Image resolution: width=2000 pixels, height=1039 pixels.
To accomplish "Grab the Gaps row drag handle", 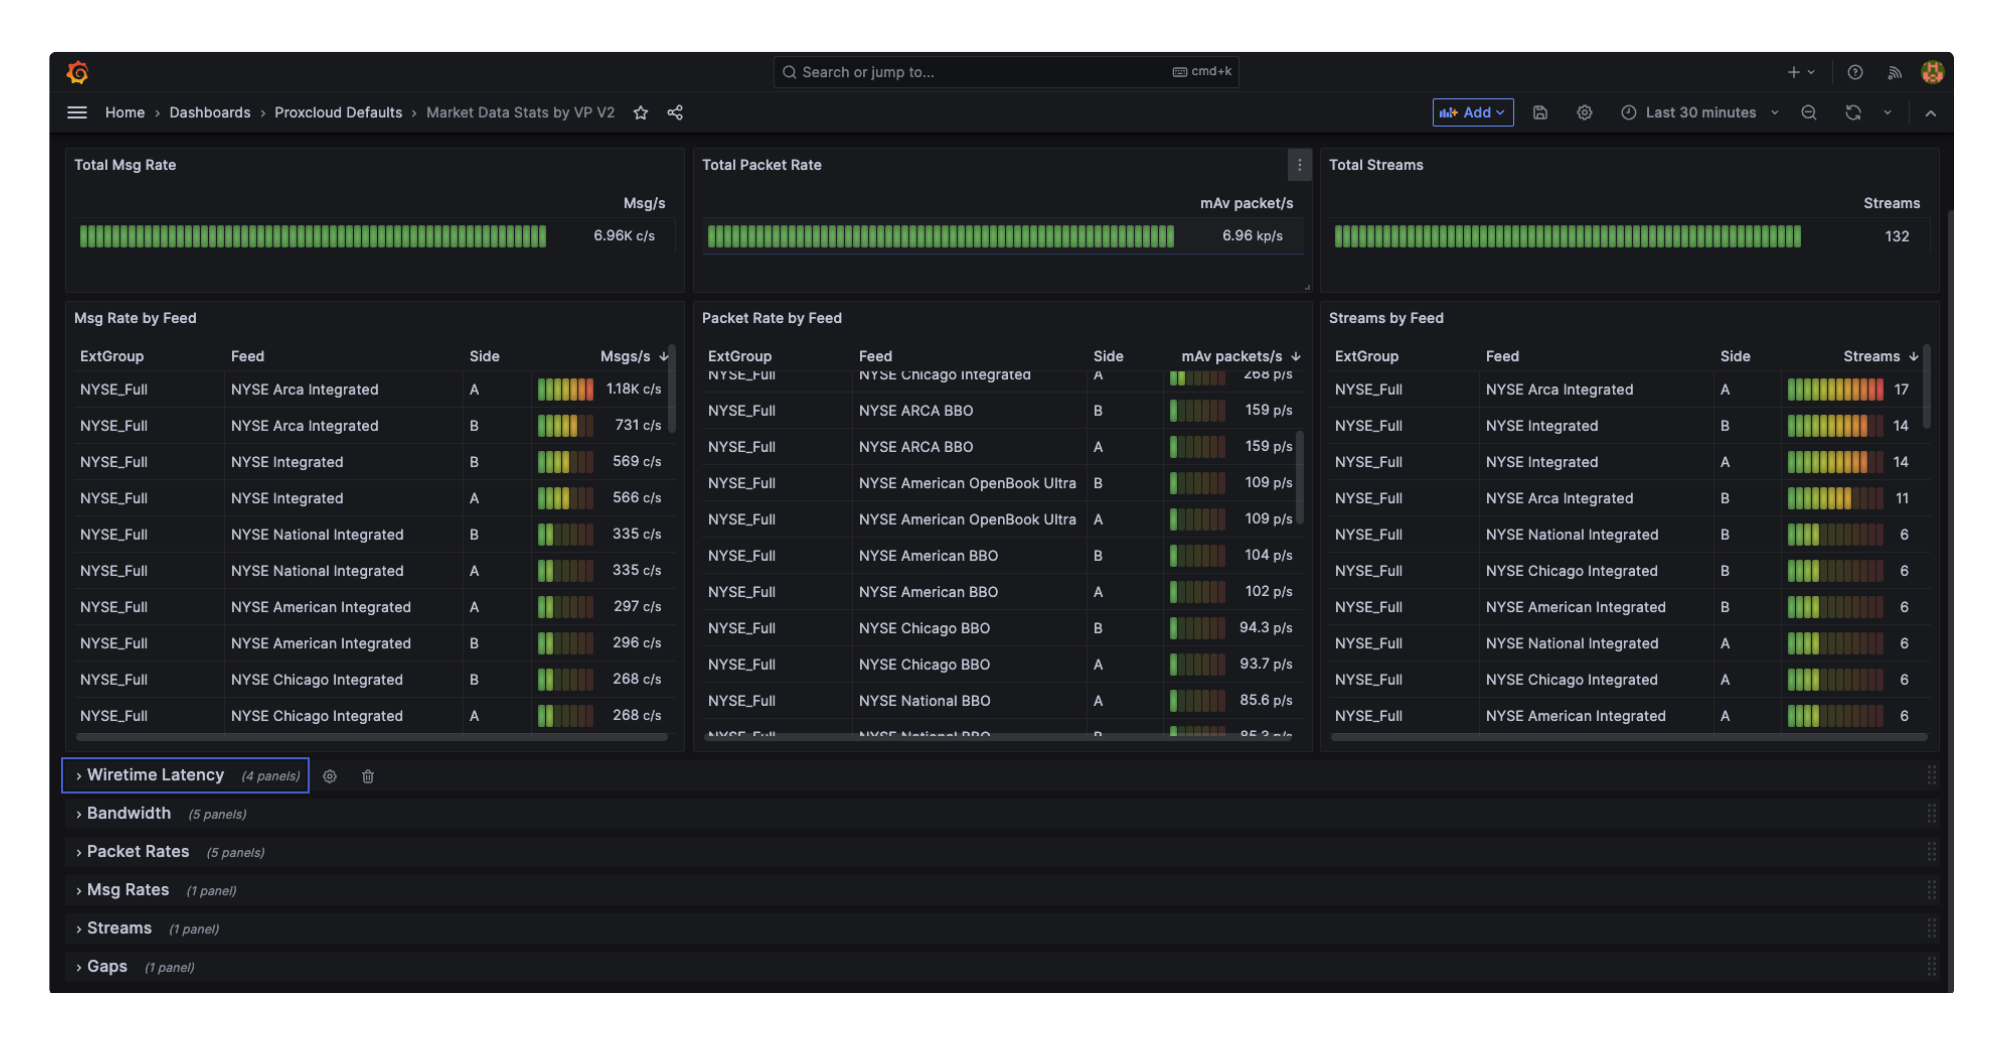I will point(1931,966).
